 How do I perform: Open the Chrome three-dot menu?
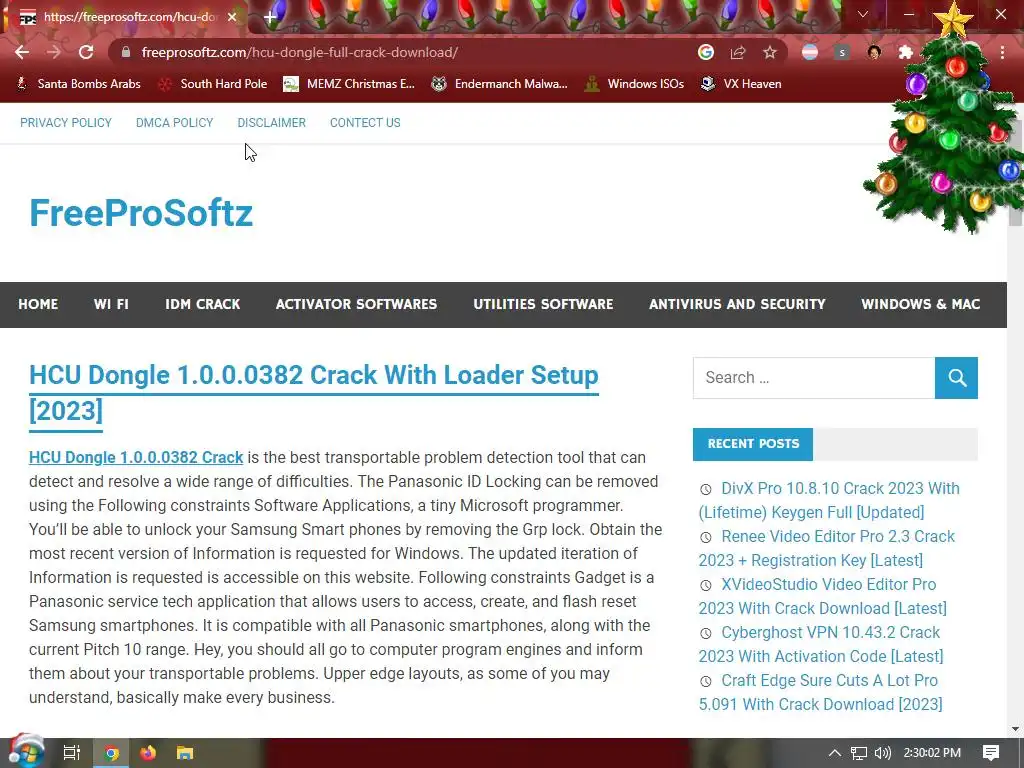click(x=1002, y=52)
